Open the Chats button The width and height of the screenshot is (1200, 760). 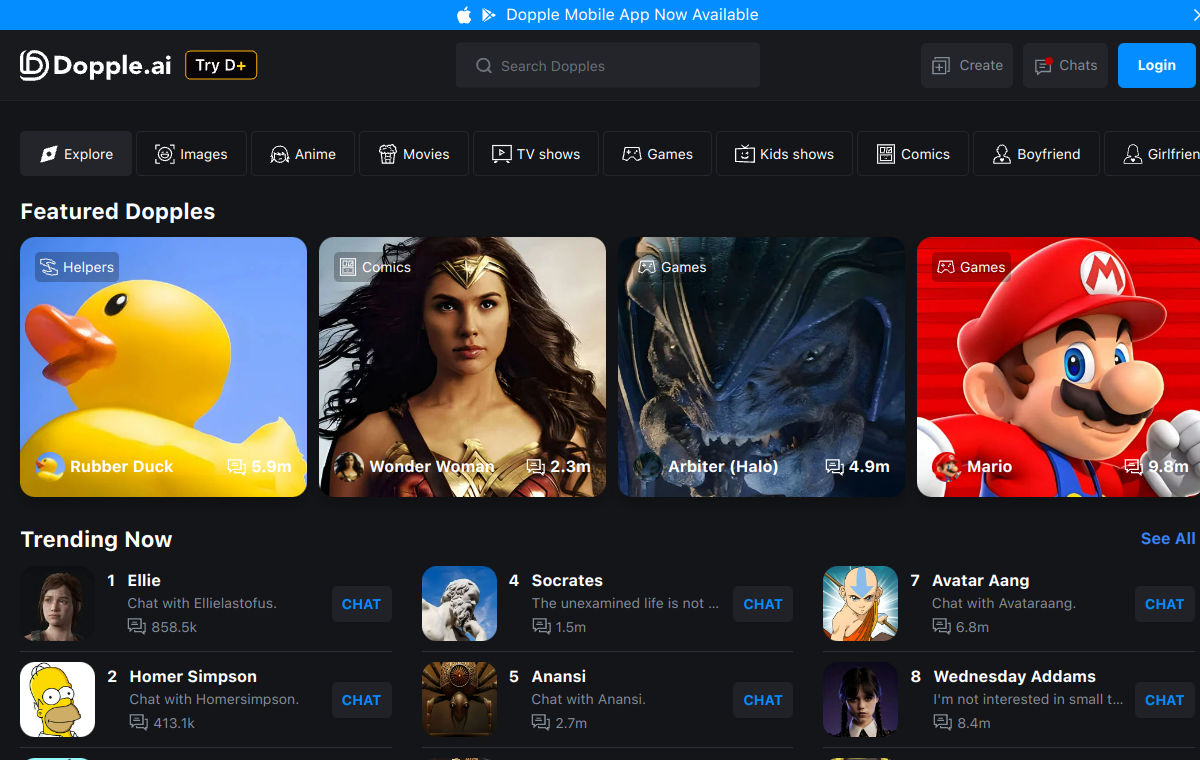(1065, 66)
